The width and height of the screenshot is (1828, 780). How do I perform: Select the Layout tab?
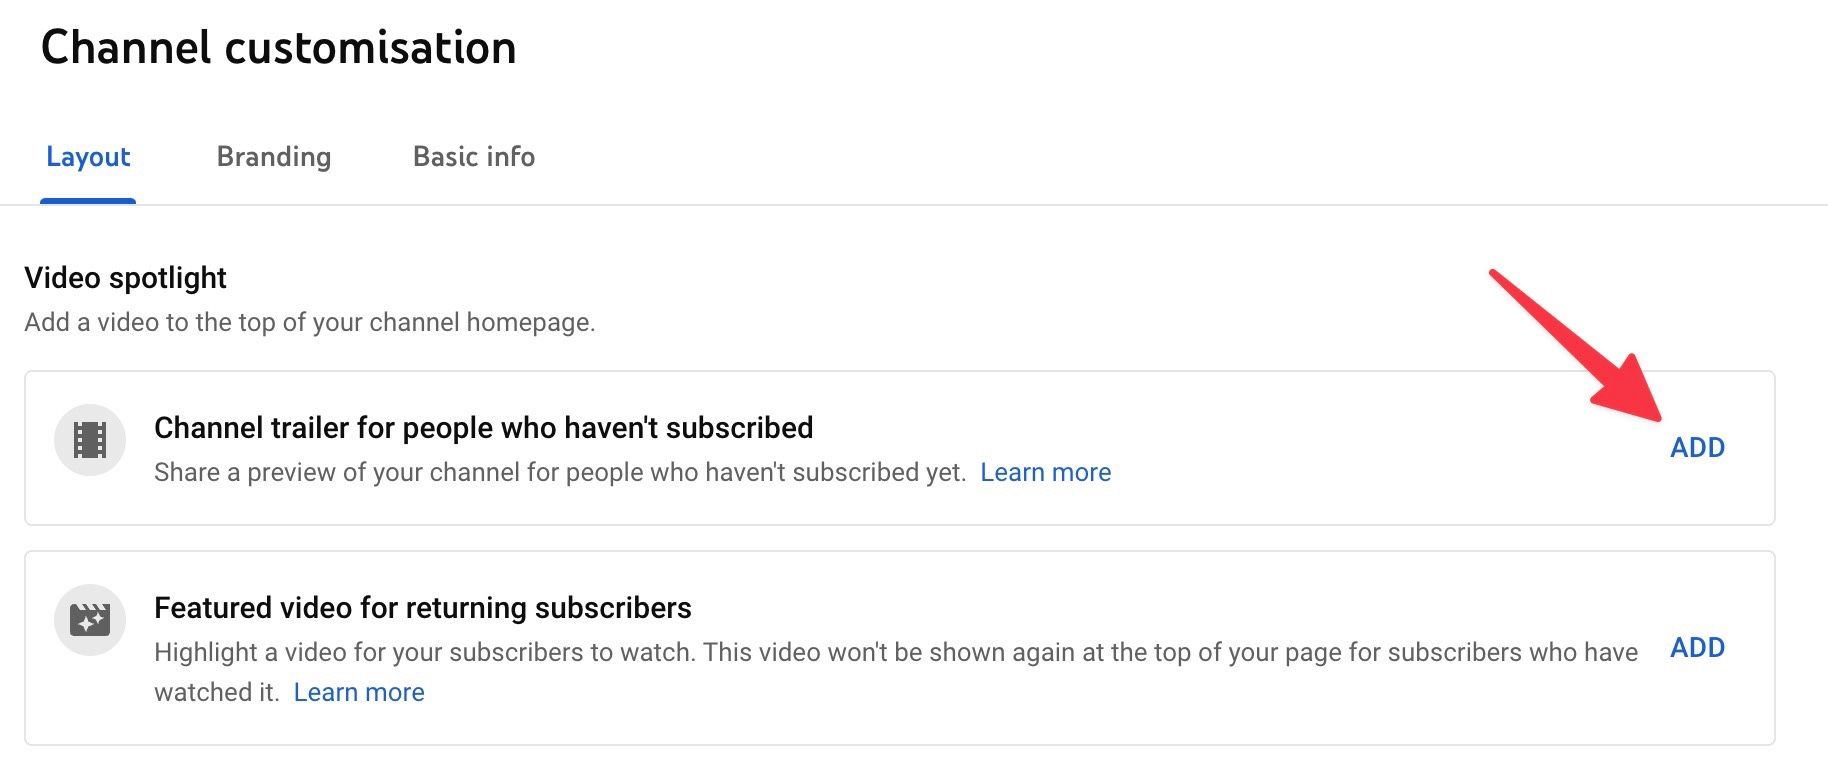88,157
